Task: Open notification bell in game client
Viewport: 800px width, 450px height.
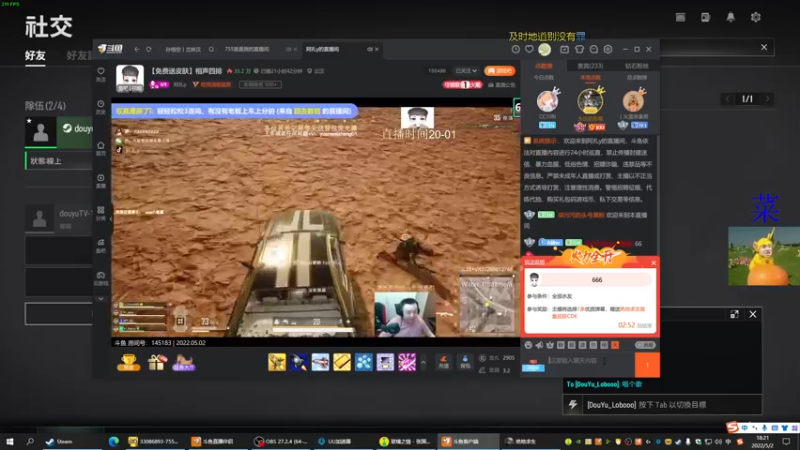Action: click(x=731, y=17)
